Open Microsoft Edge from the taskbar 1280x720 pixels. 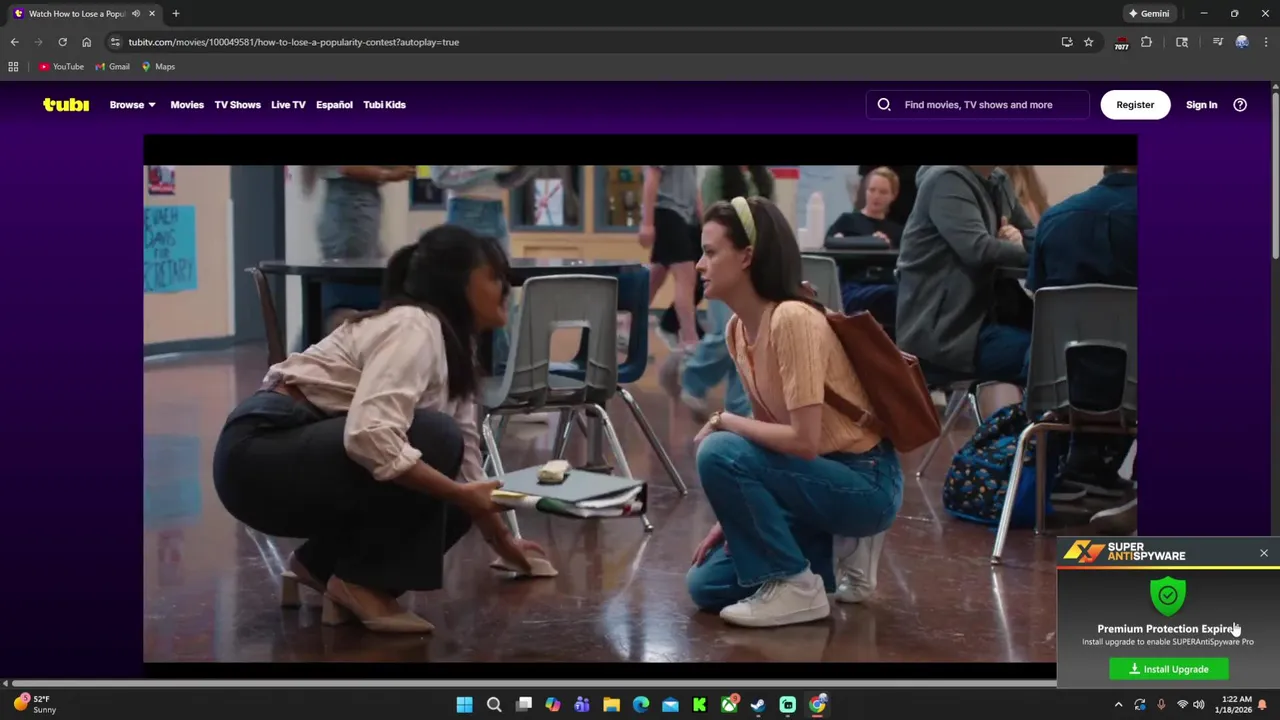point(641,705)
